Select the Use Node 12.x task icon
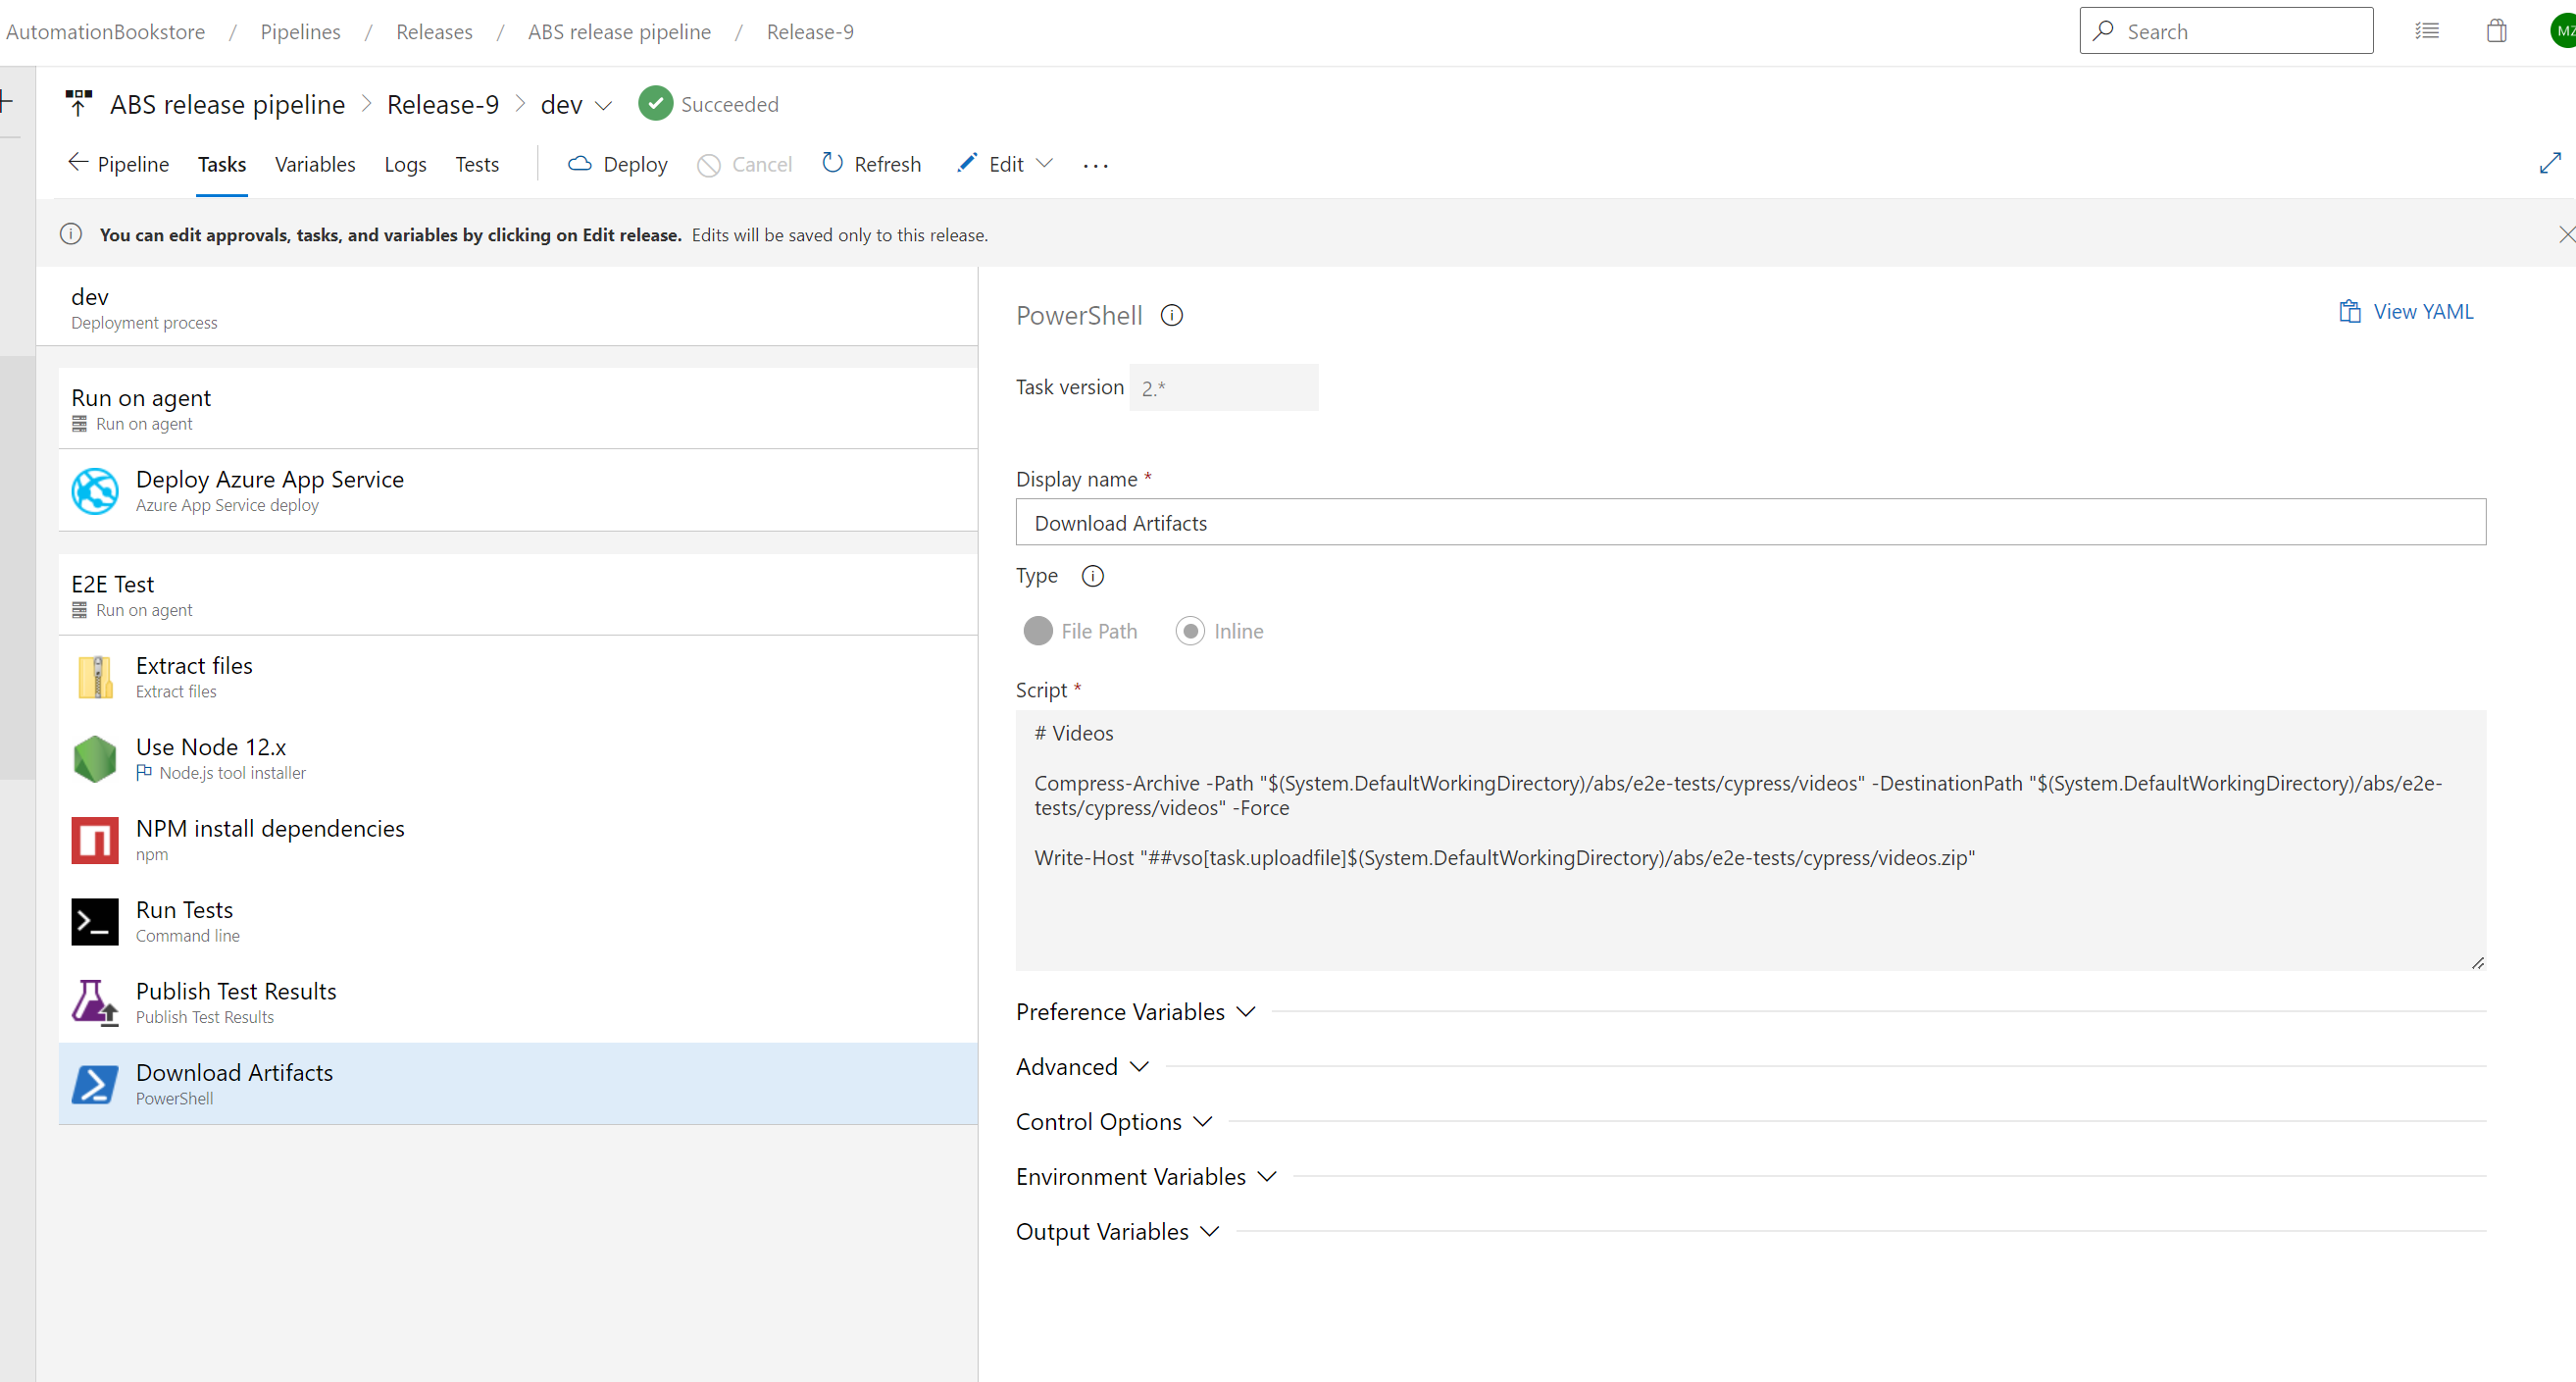 pyautogui.click(x=95, y=759)
